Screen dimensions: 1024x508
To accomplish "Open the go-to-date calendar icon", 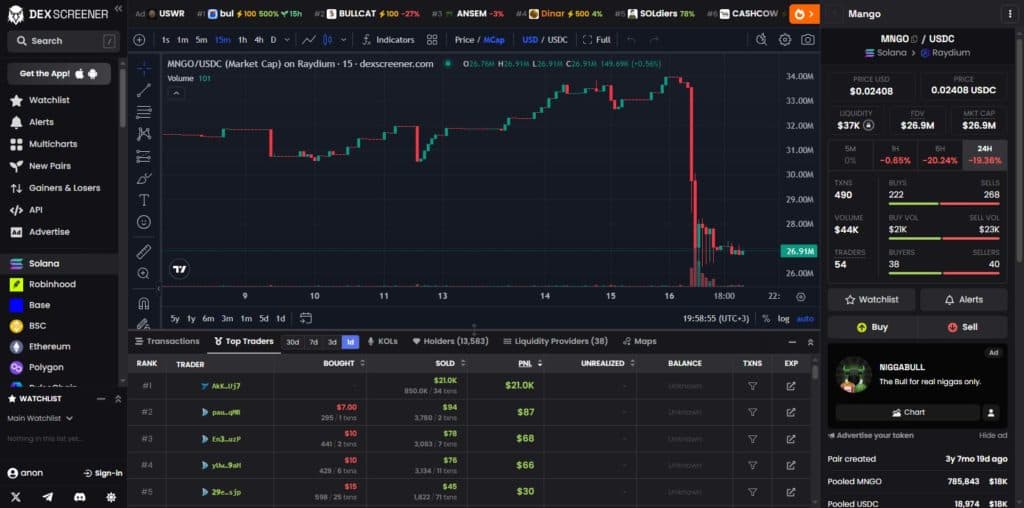I will click(x=306, y=318).
